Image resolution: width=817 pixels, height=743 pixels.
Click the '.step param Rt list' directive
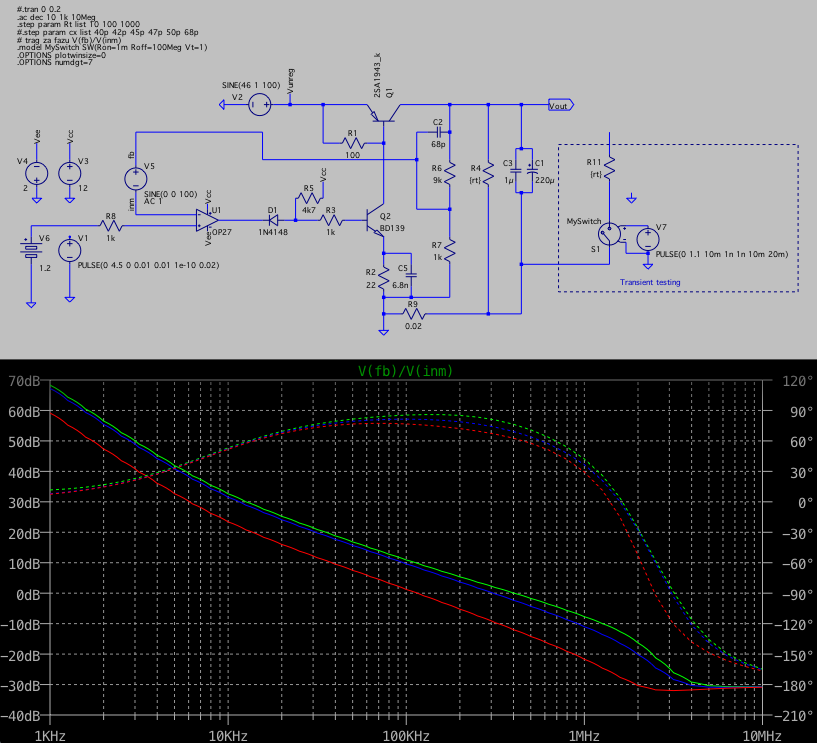pyautogui.click(x=78, y=24)
